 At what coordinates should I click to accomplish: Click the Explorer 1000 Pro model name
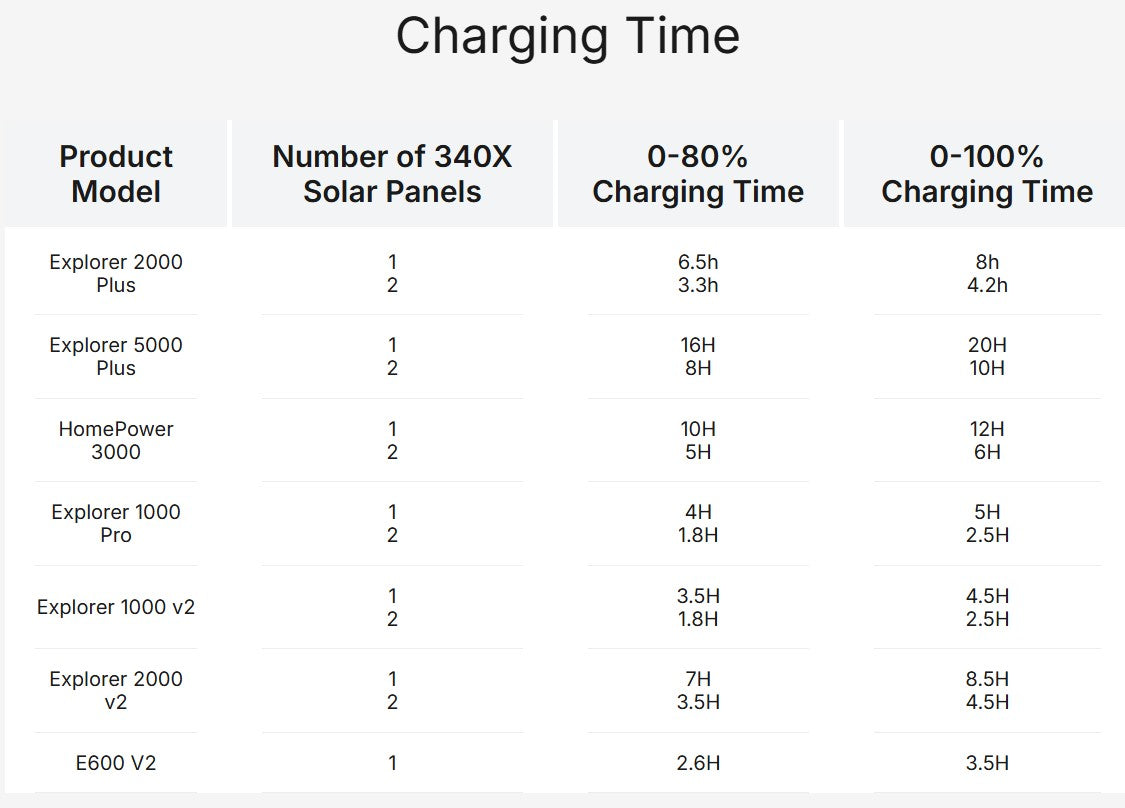116,524
